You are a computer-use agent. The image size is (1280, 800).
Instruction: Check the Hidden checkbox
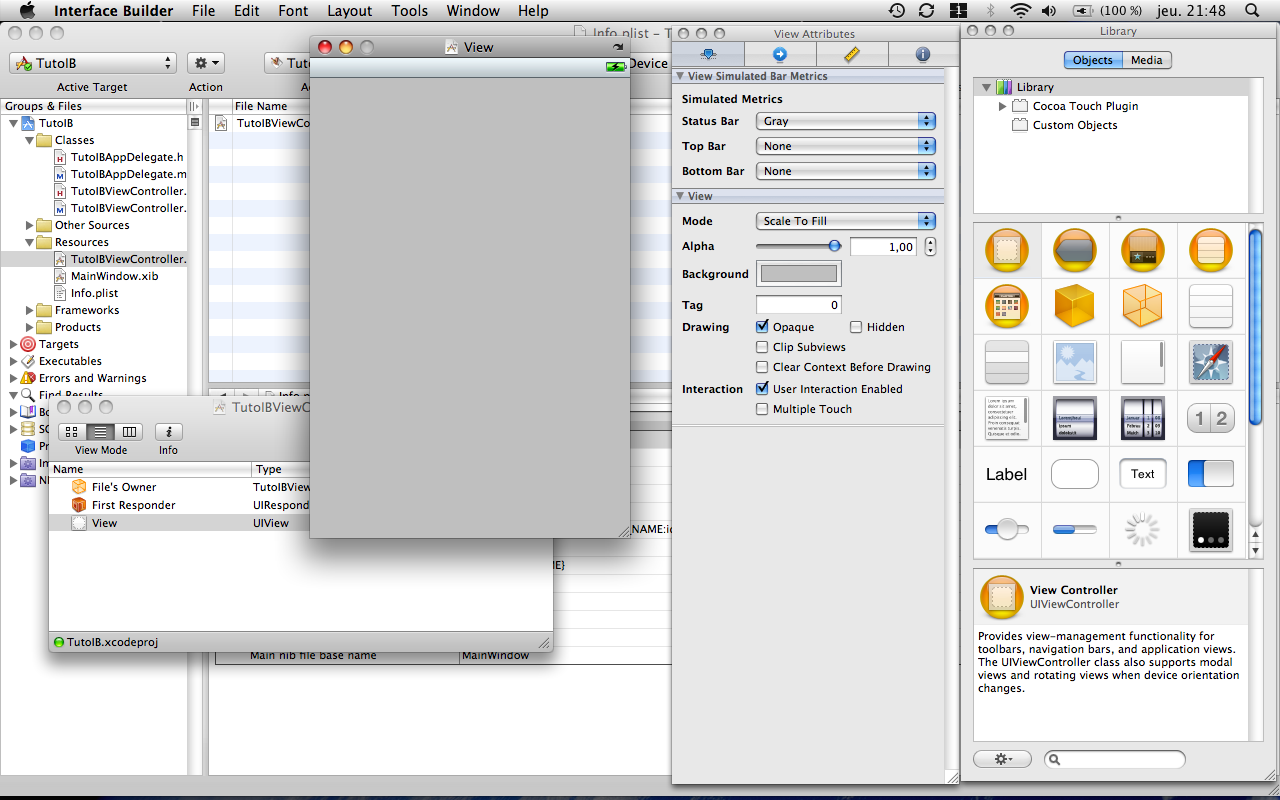click(856, 327)
